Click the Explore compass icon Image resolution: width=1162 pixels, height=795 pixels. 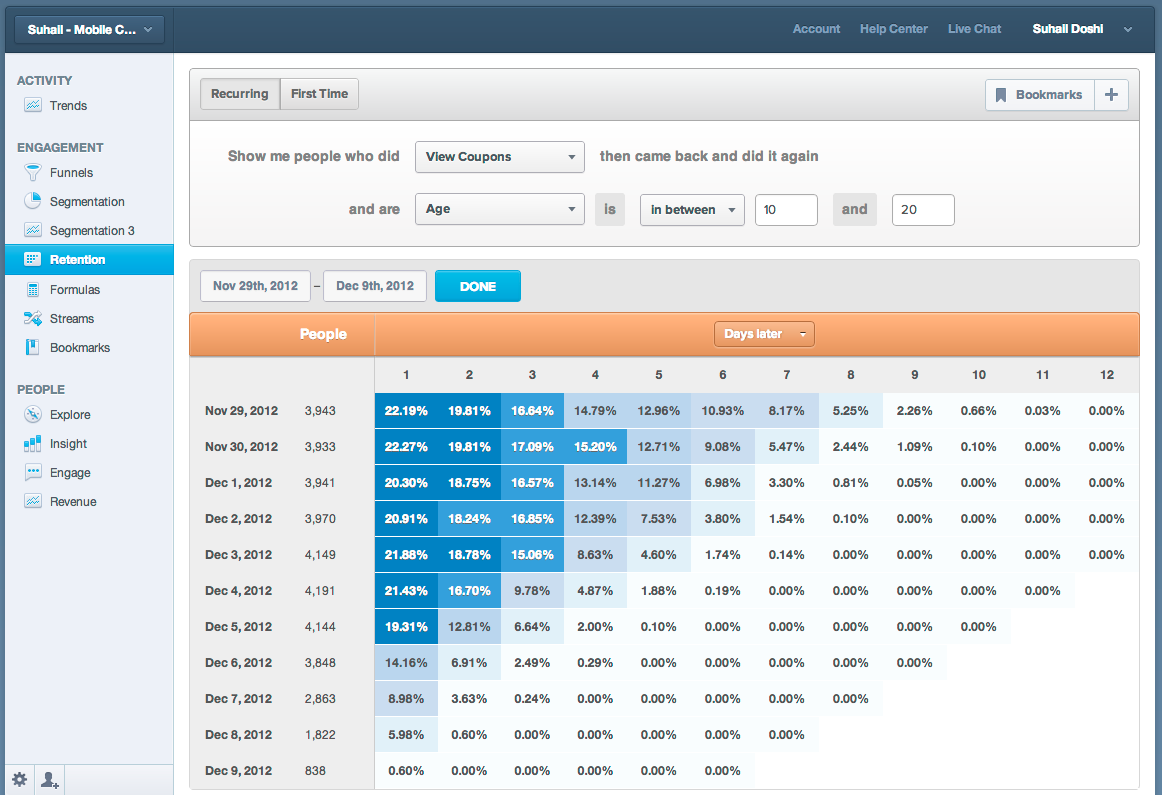click(x=33, y=414)
